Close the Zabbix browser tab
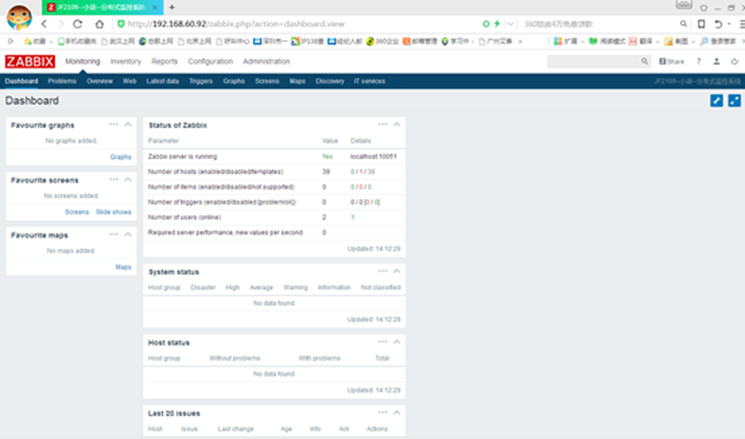745x439 pixels. 155,7
